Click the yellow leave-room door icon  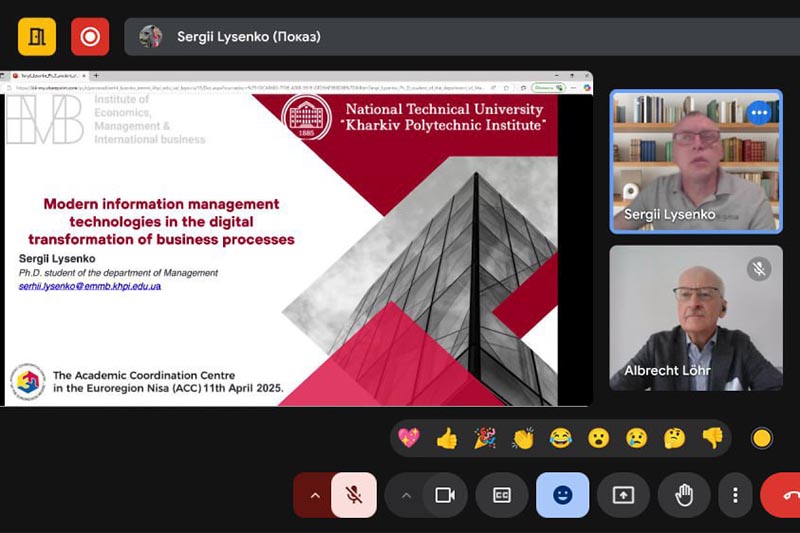point(37,37)
